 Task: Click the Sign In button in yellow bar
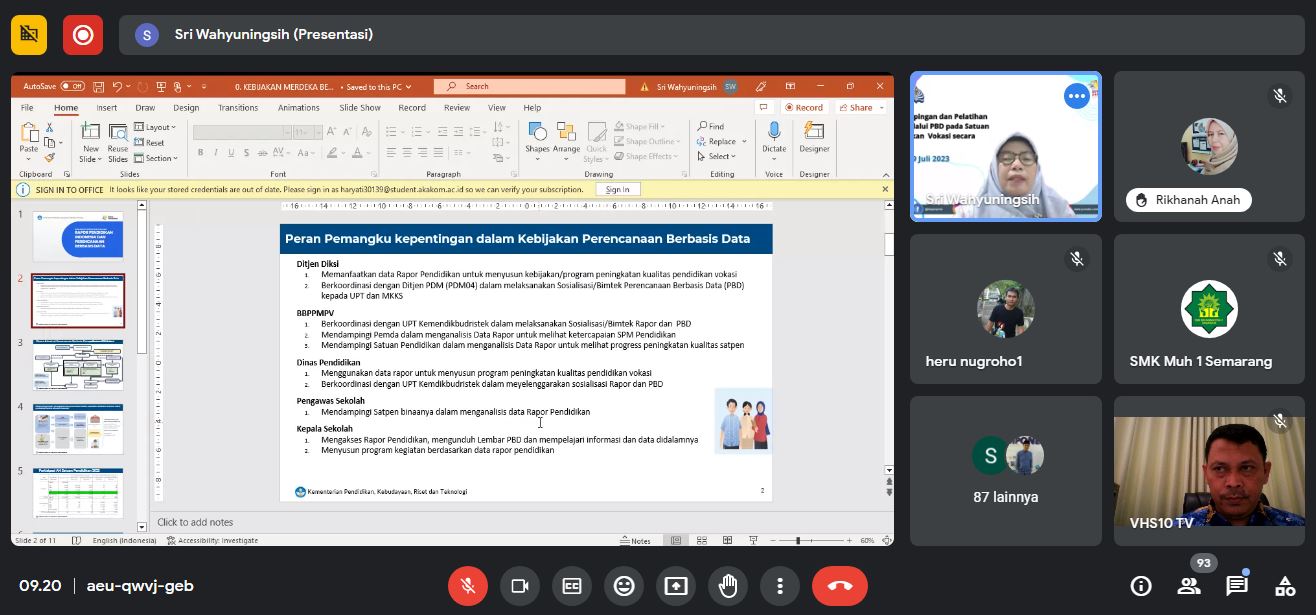coord(618,189)
